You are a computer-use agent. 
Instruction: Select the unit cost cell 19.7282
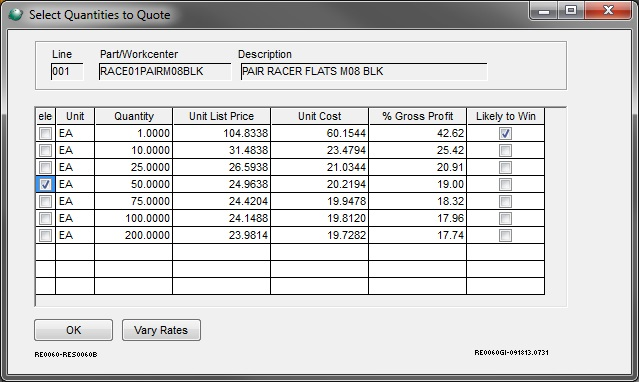(x=320, y=235)
